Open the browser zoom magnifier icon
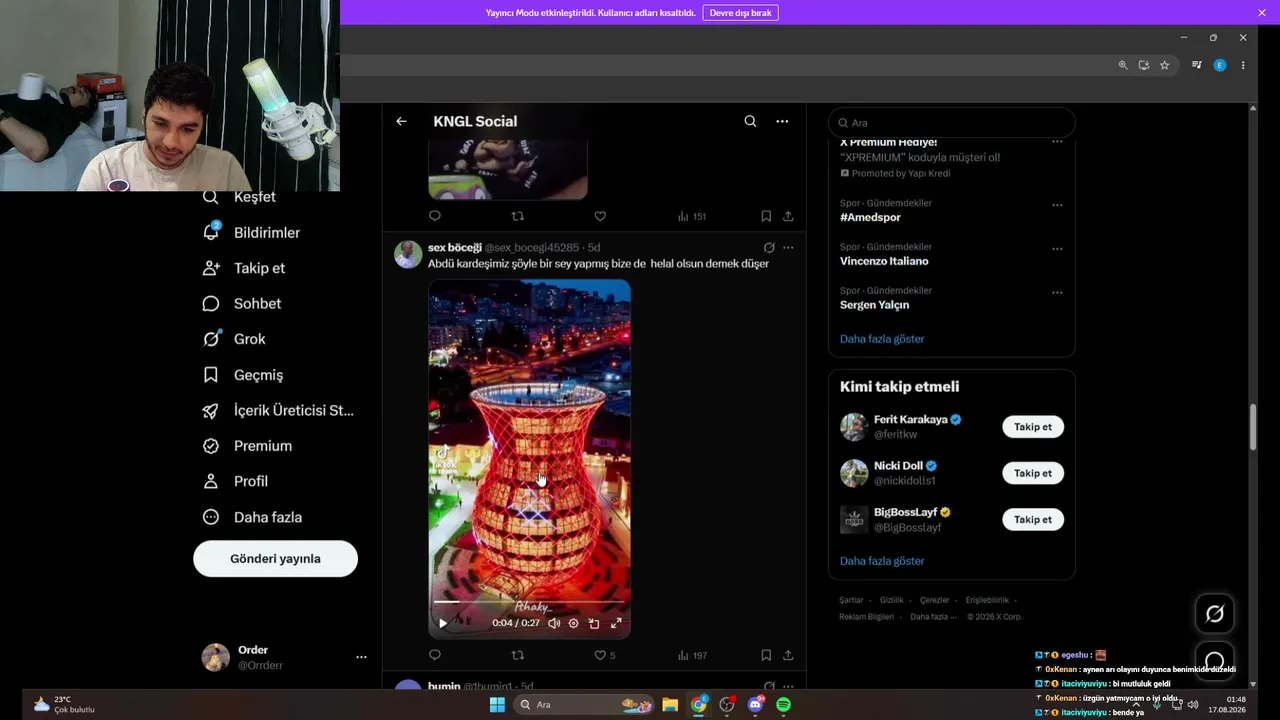Screen dimensions: 1280x720 [1123, 65]
